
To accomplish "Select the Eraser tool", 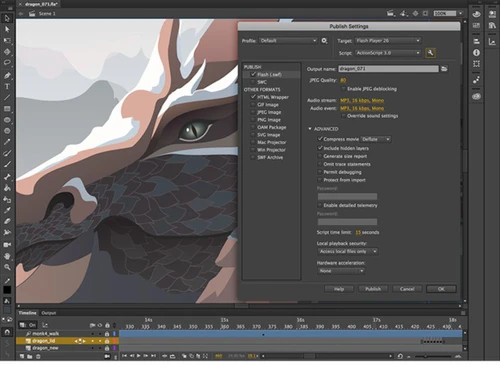I will coord(7,221).
